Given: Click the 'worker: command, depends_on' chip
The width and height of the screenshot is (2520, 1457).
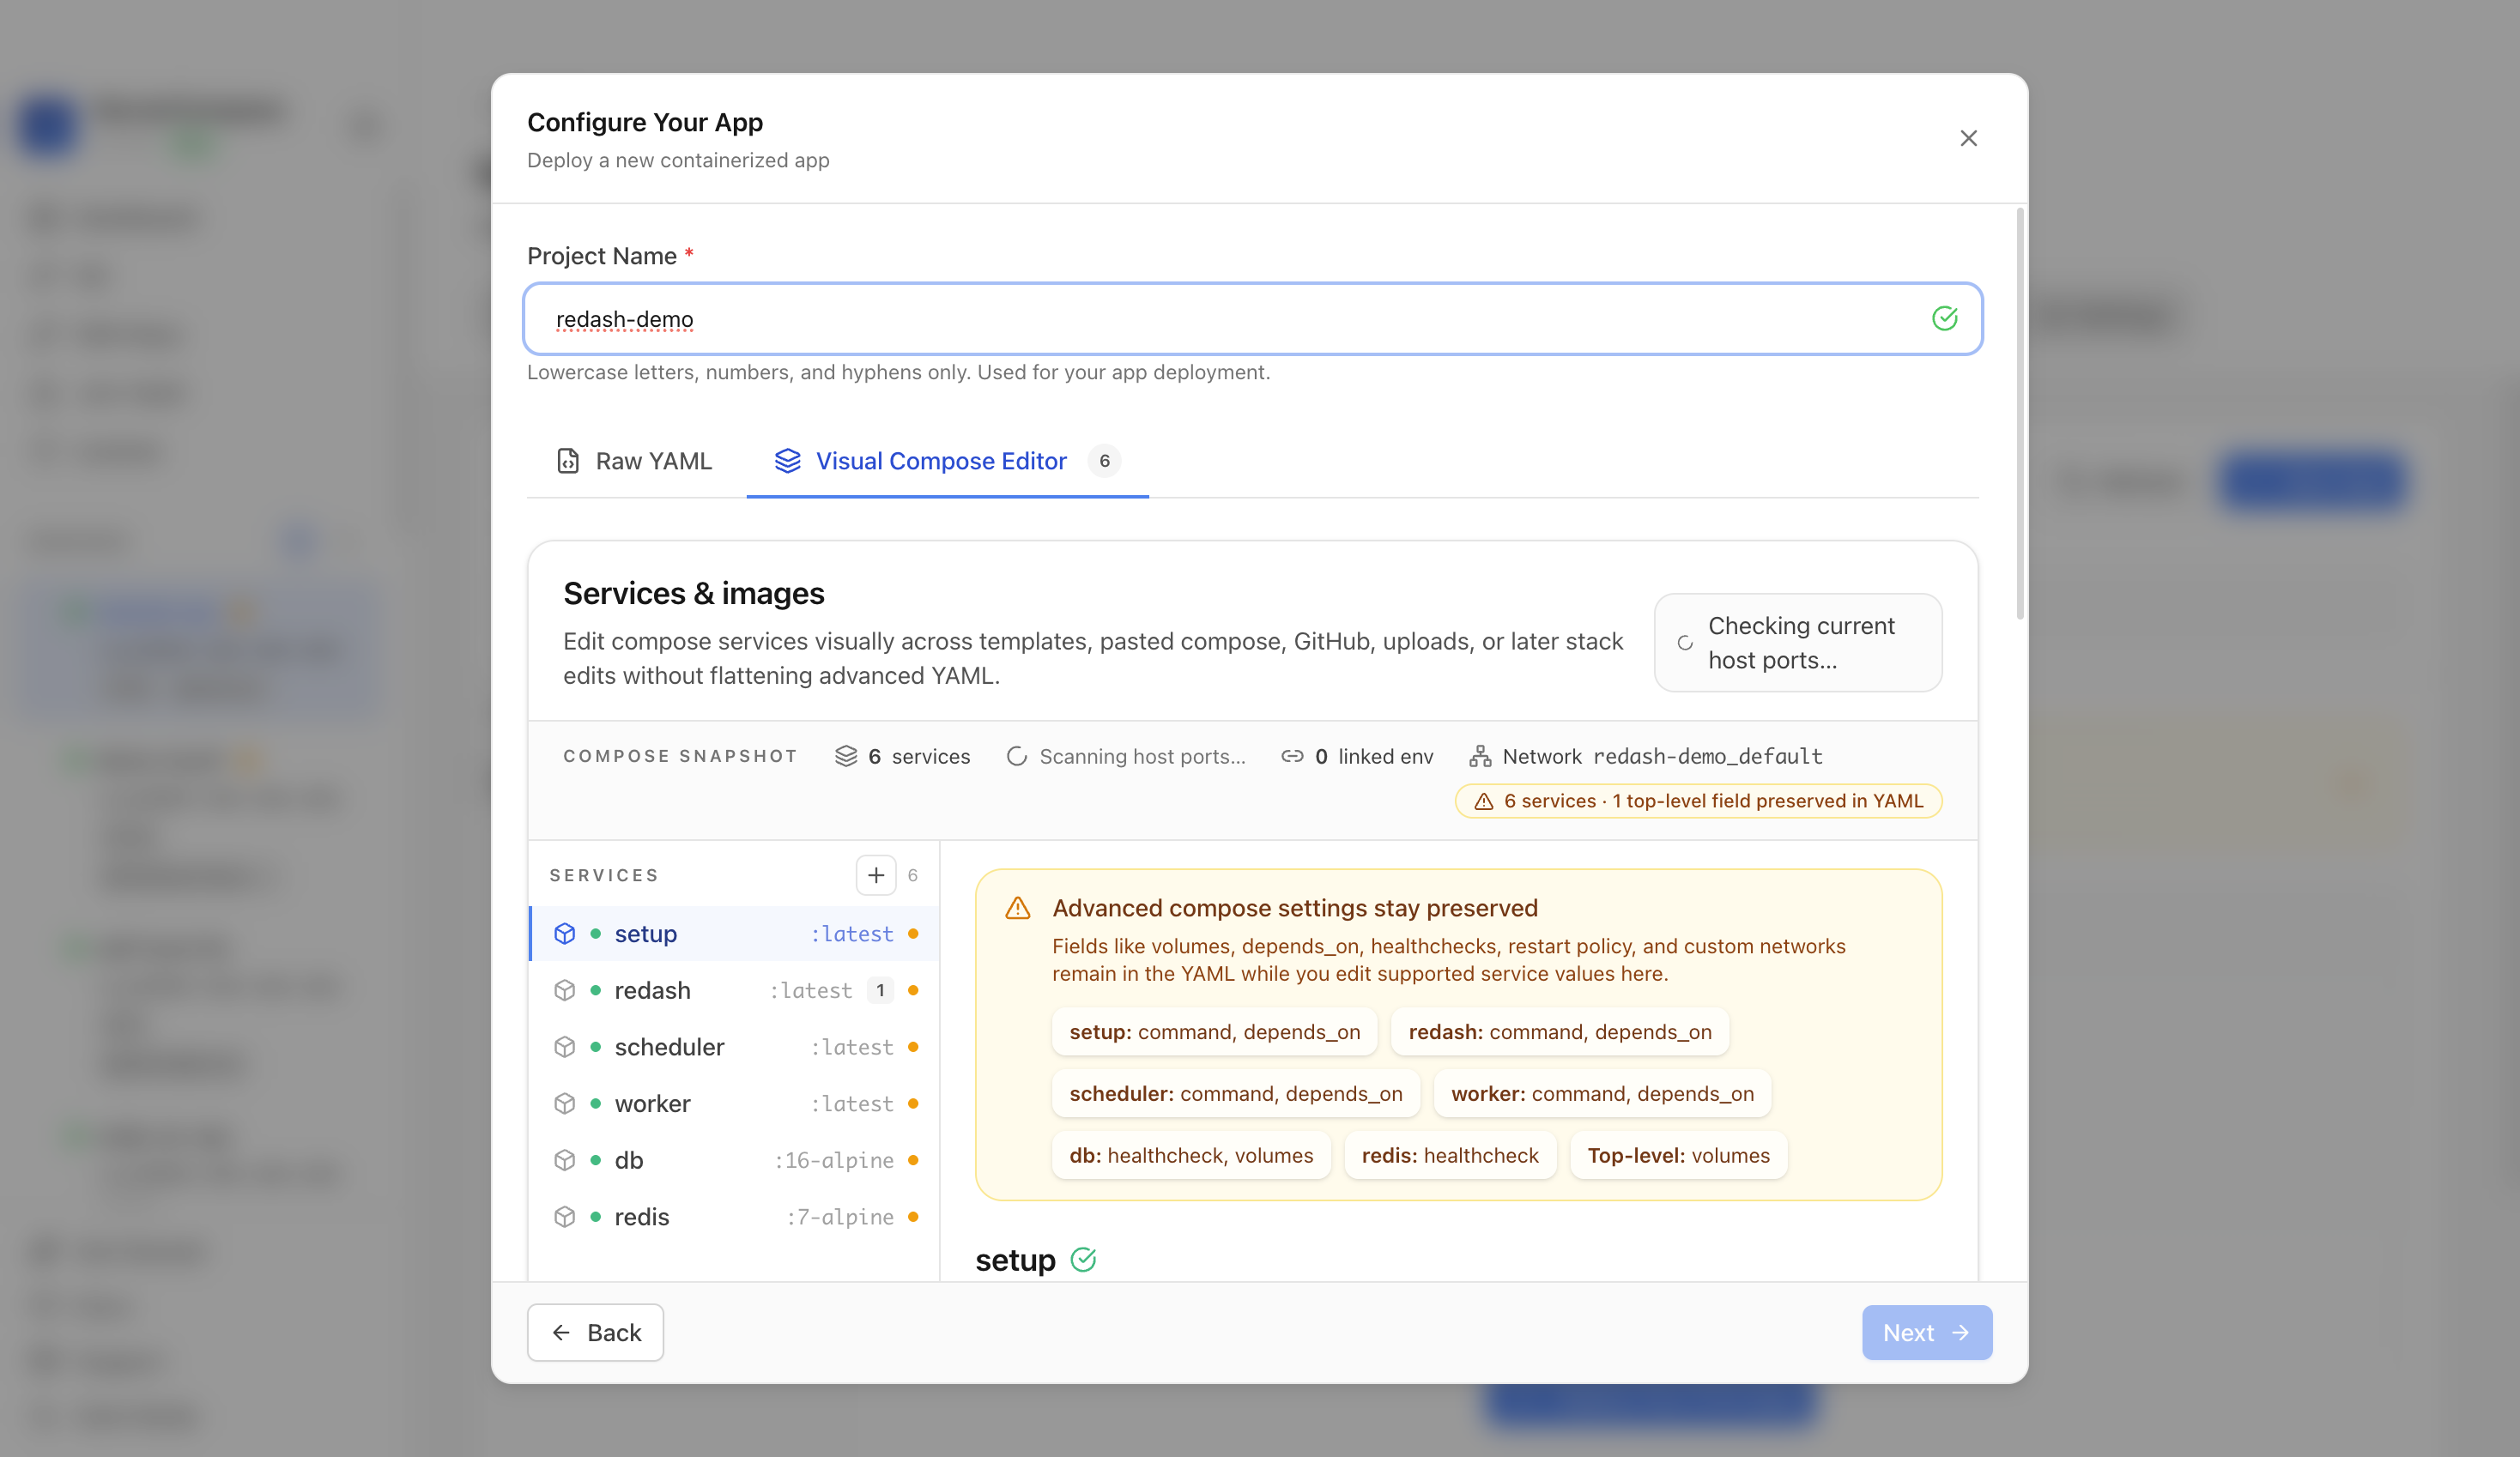Looking at the screenshot, I should [x=1602, y=1094].
